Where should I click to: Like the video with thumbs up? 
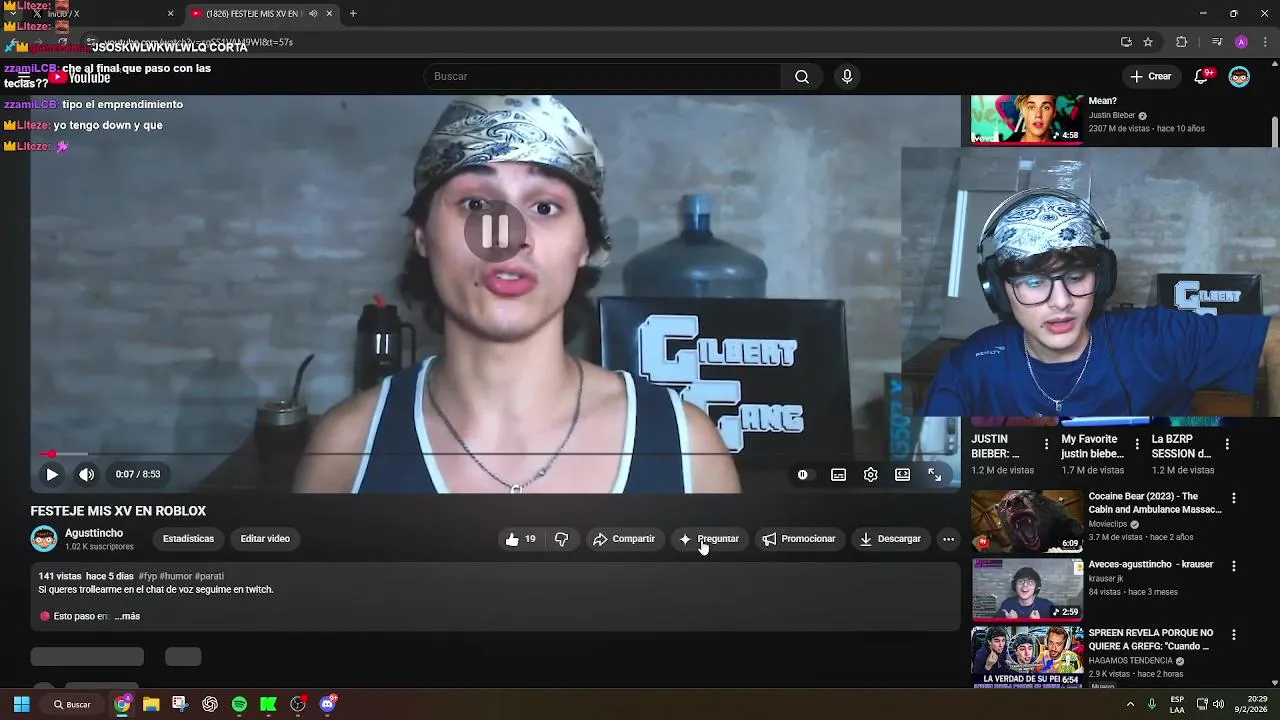520,539
